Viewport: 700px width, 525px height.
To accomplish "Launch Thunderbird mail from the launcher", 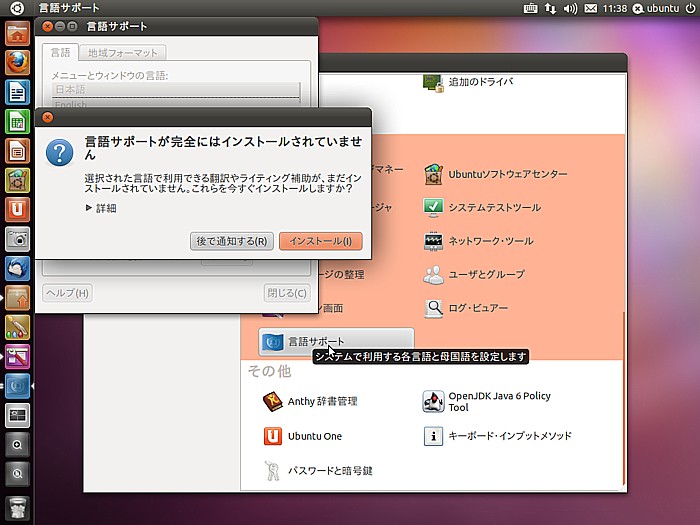I will click(x=17, y=269).
